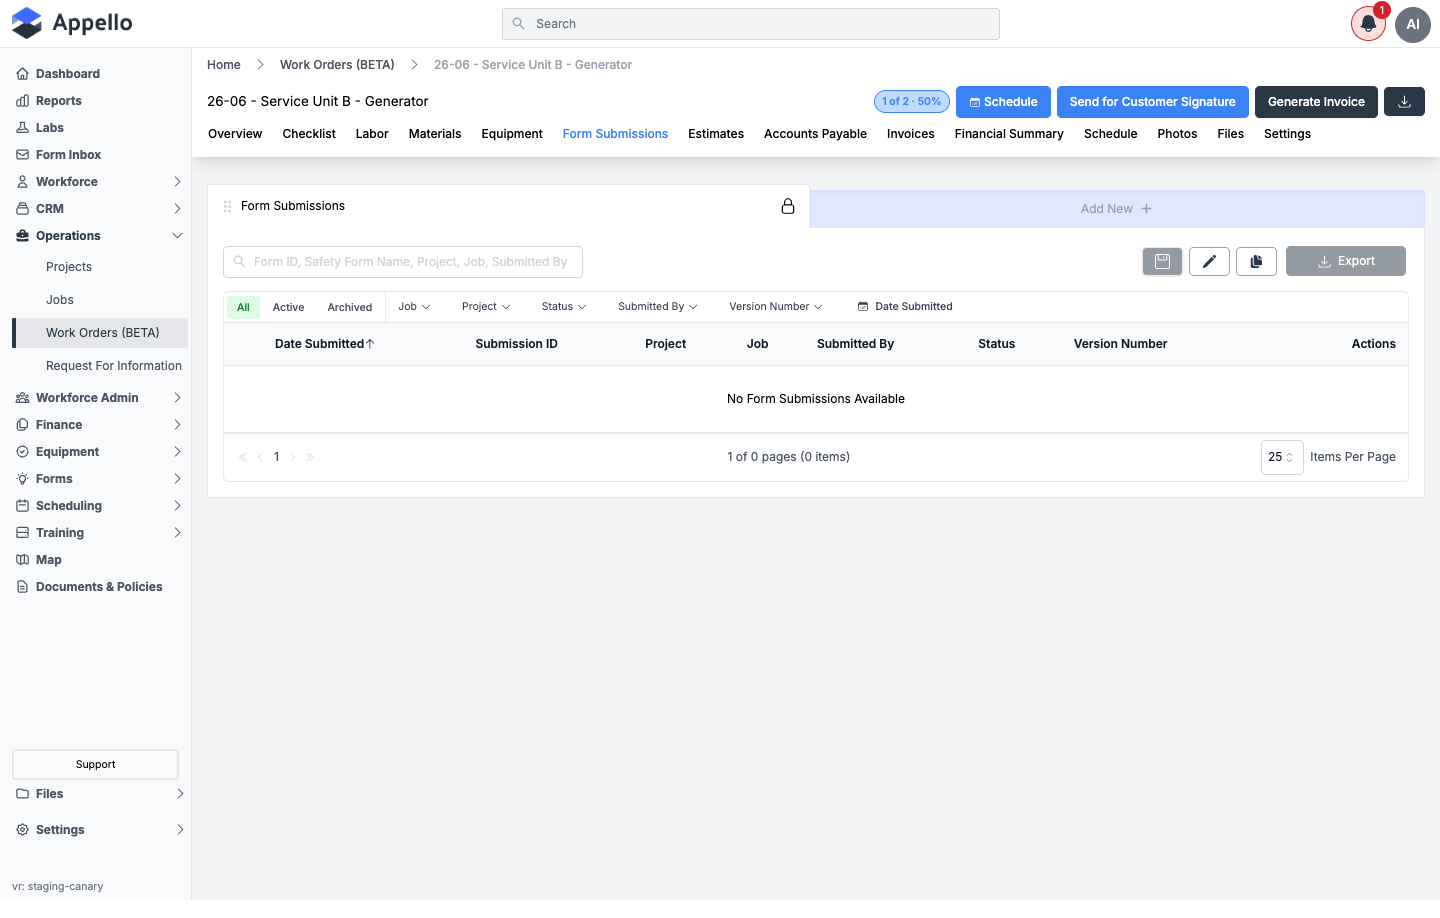Click the duplicate copy icon button
Image resolution: width=1440 pixels, height=918 pixels.
click(x=1256, y=261)
